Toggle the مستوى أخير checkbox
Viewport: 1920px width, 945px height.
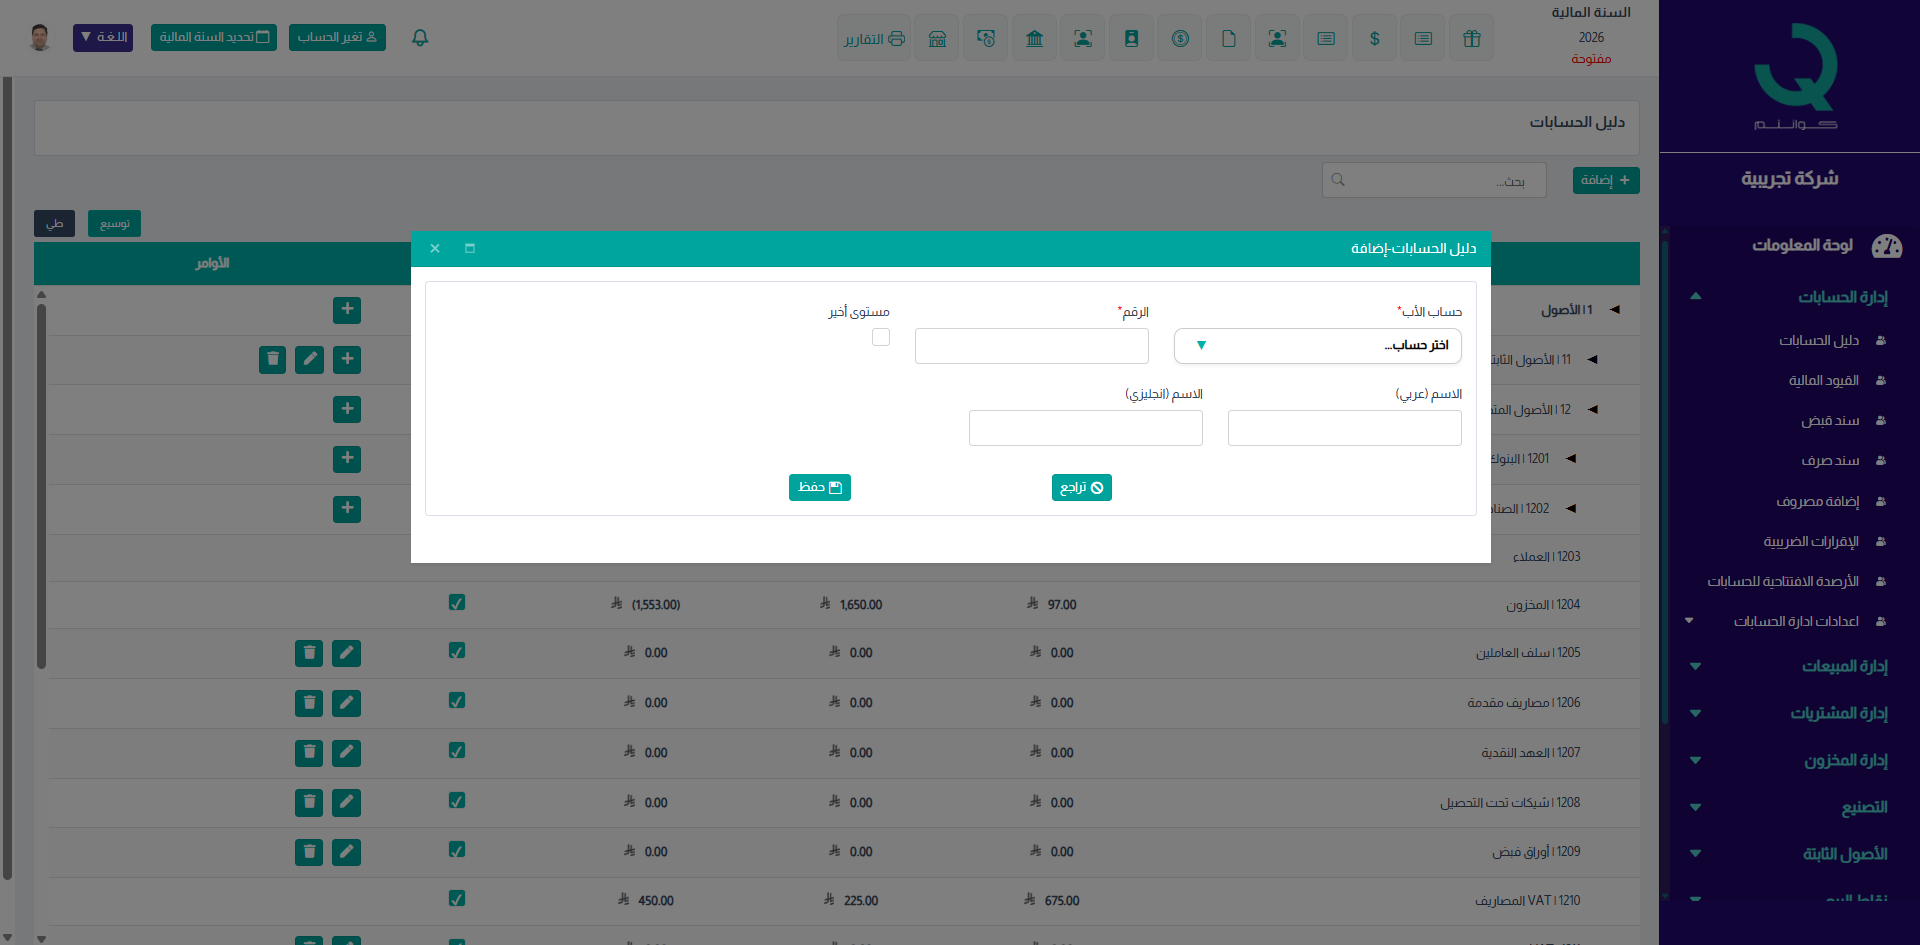pos(881,337)
